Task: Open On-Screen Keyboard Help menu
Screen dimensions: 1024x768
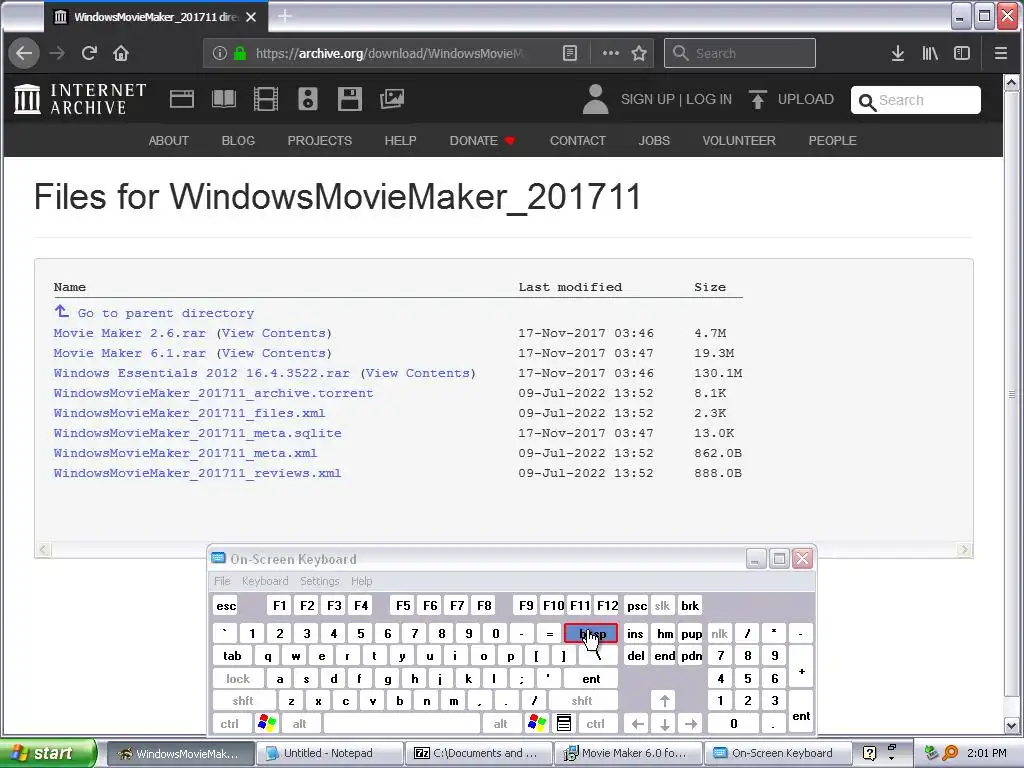Action: (361, 581)
